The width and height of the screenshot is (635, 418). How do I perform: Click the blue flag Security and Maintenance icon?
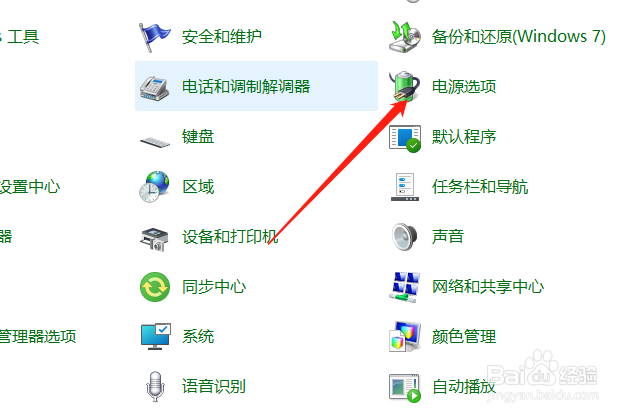point(154,37)
